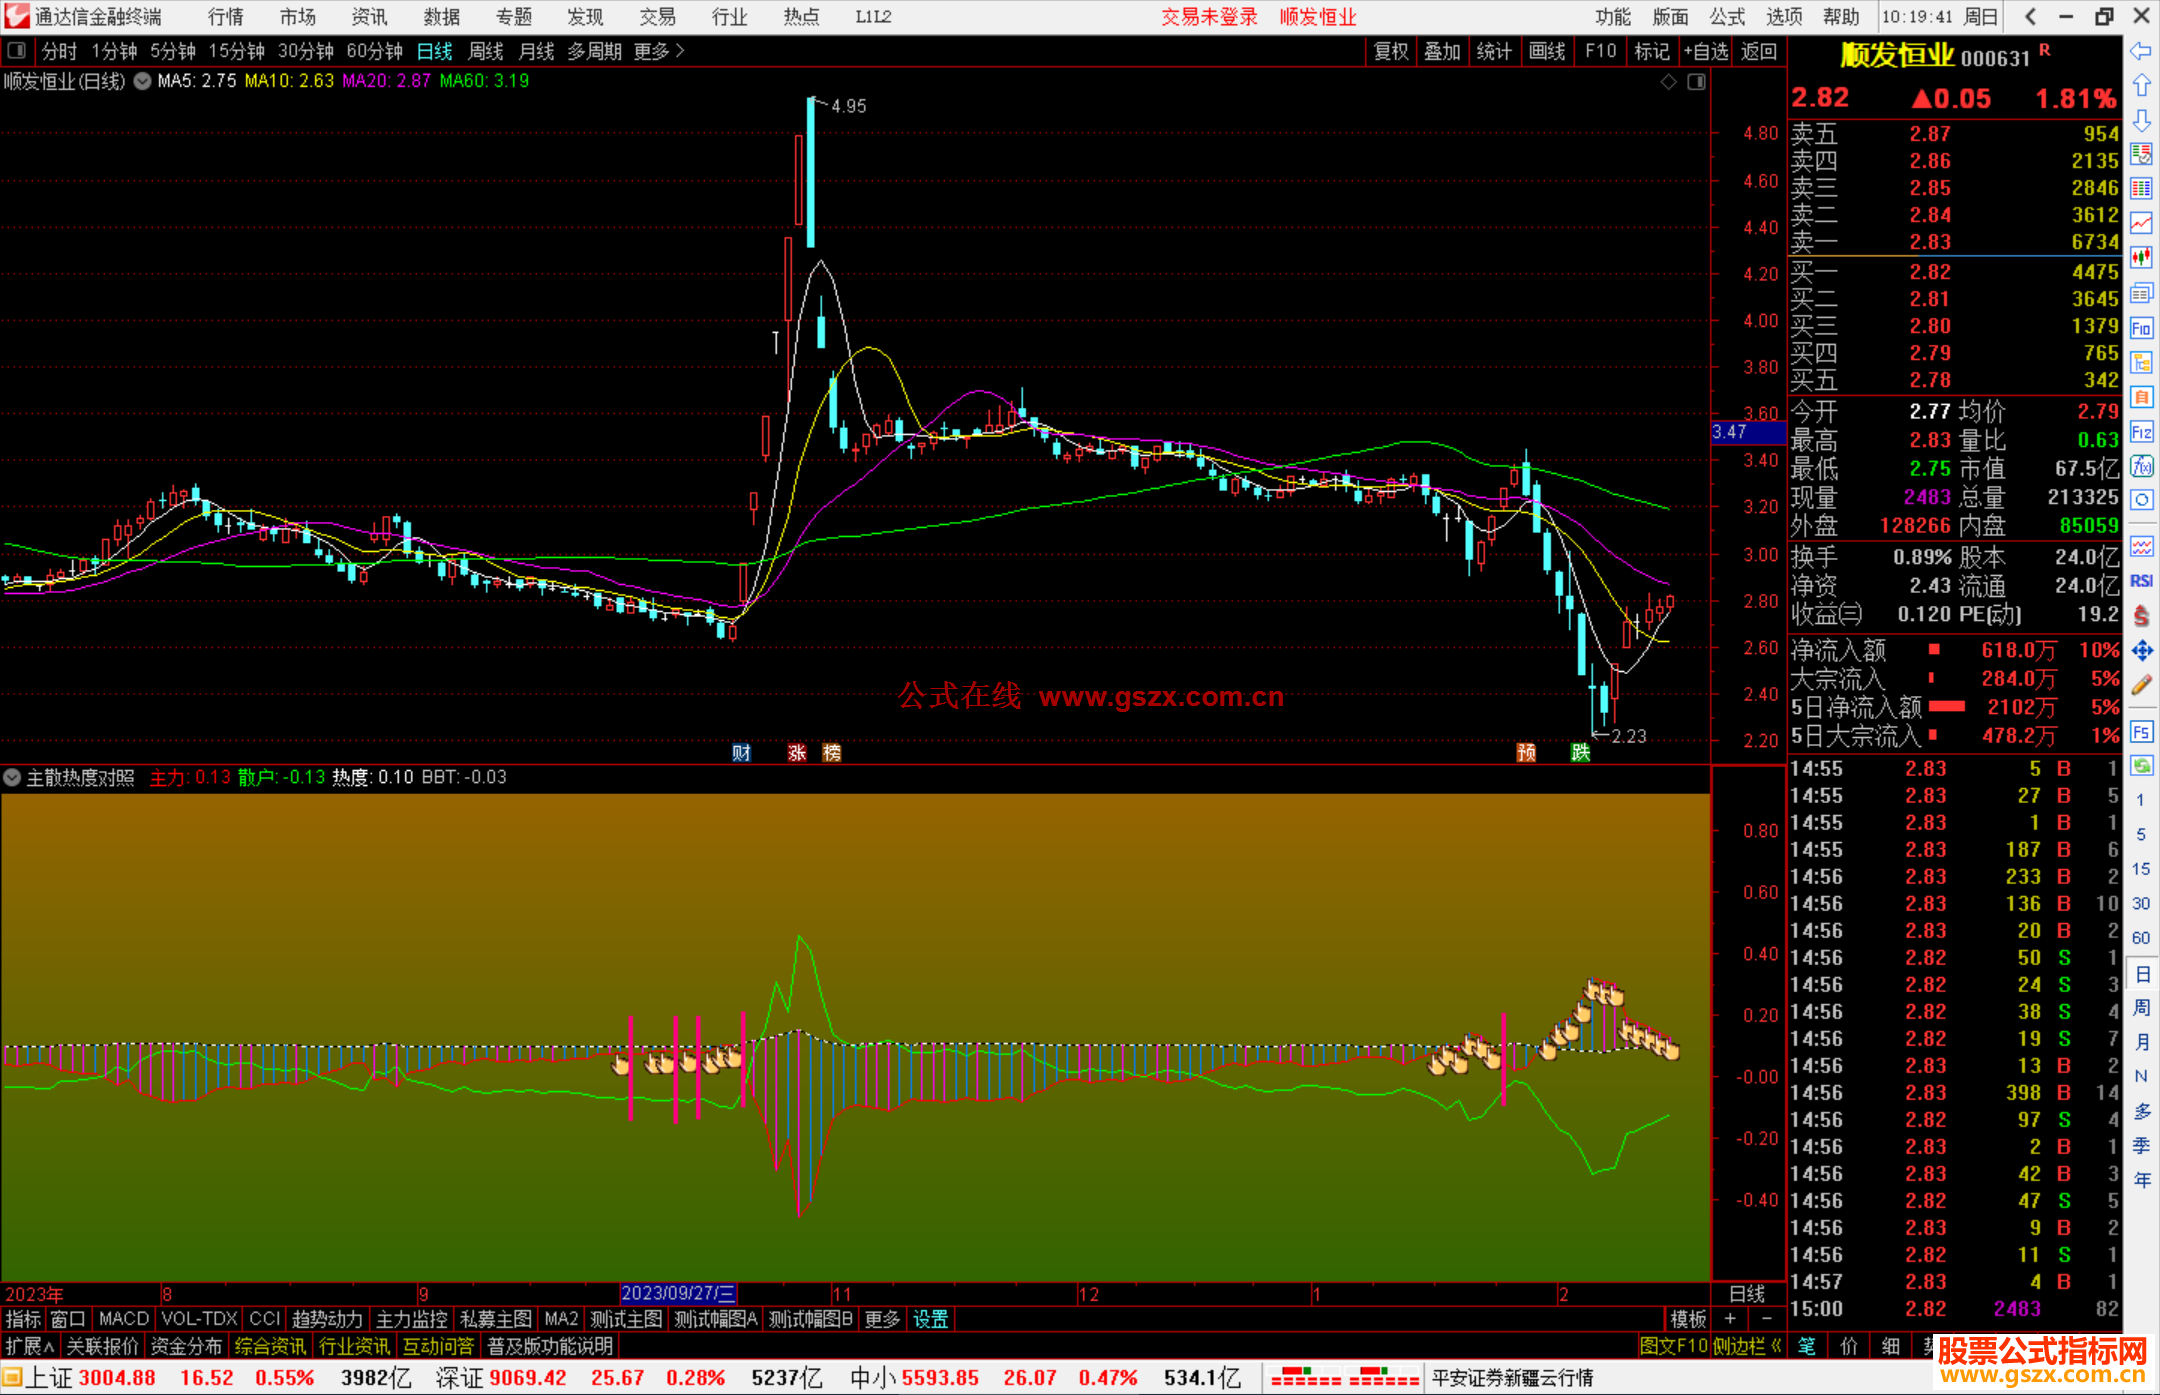Click the 复权 button
The image size is (2160, 1395).
(1390, 51)
